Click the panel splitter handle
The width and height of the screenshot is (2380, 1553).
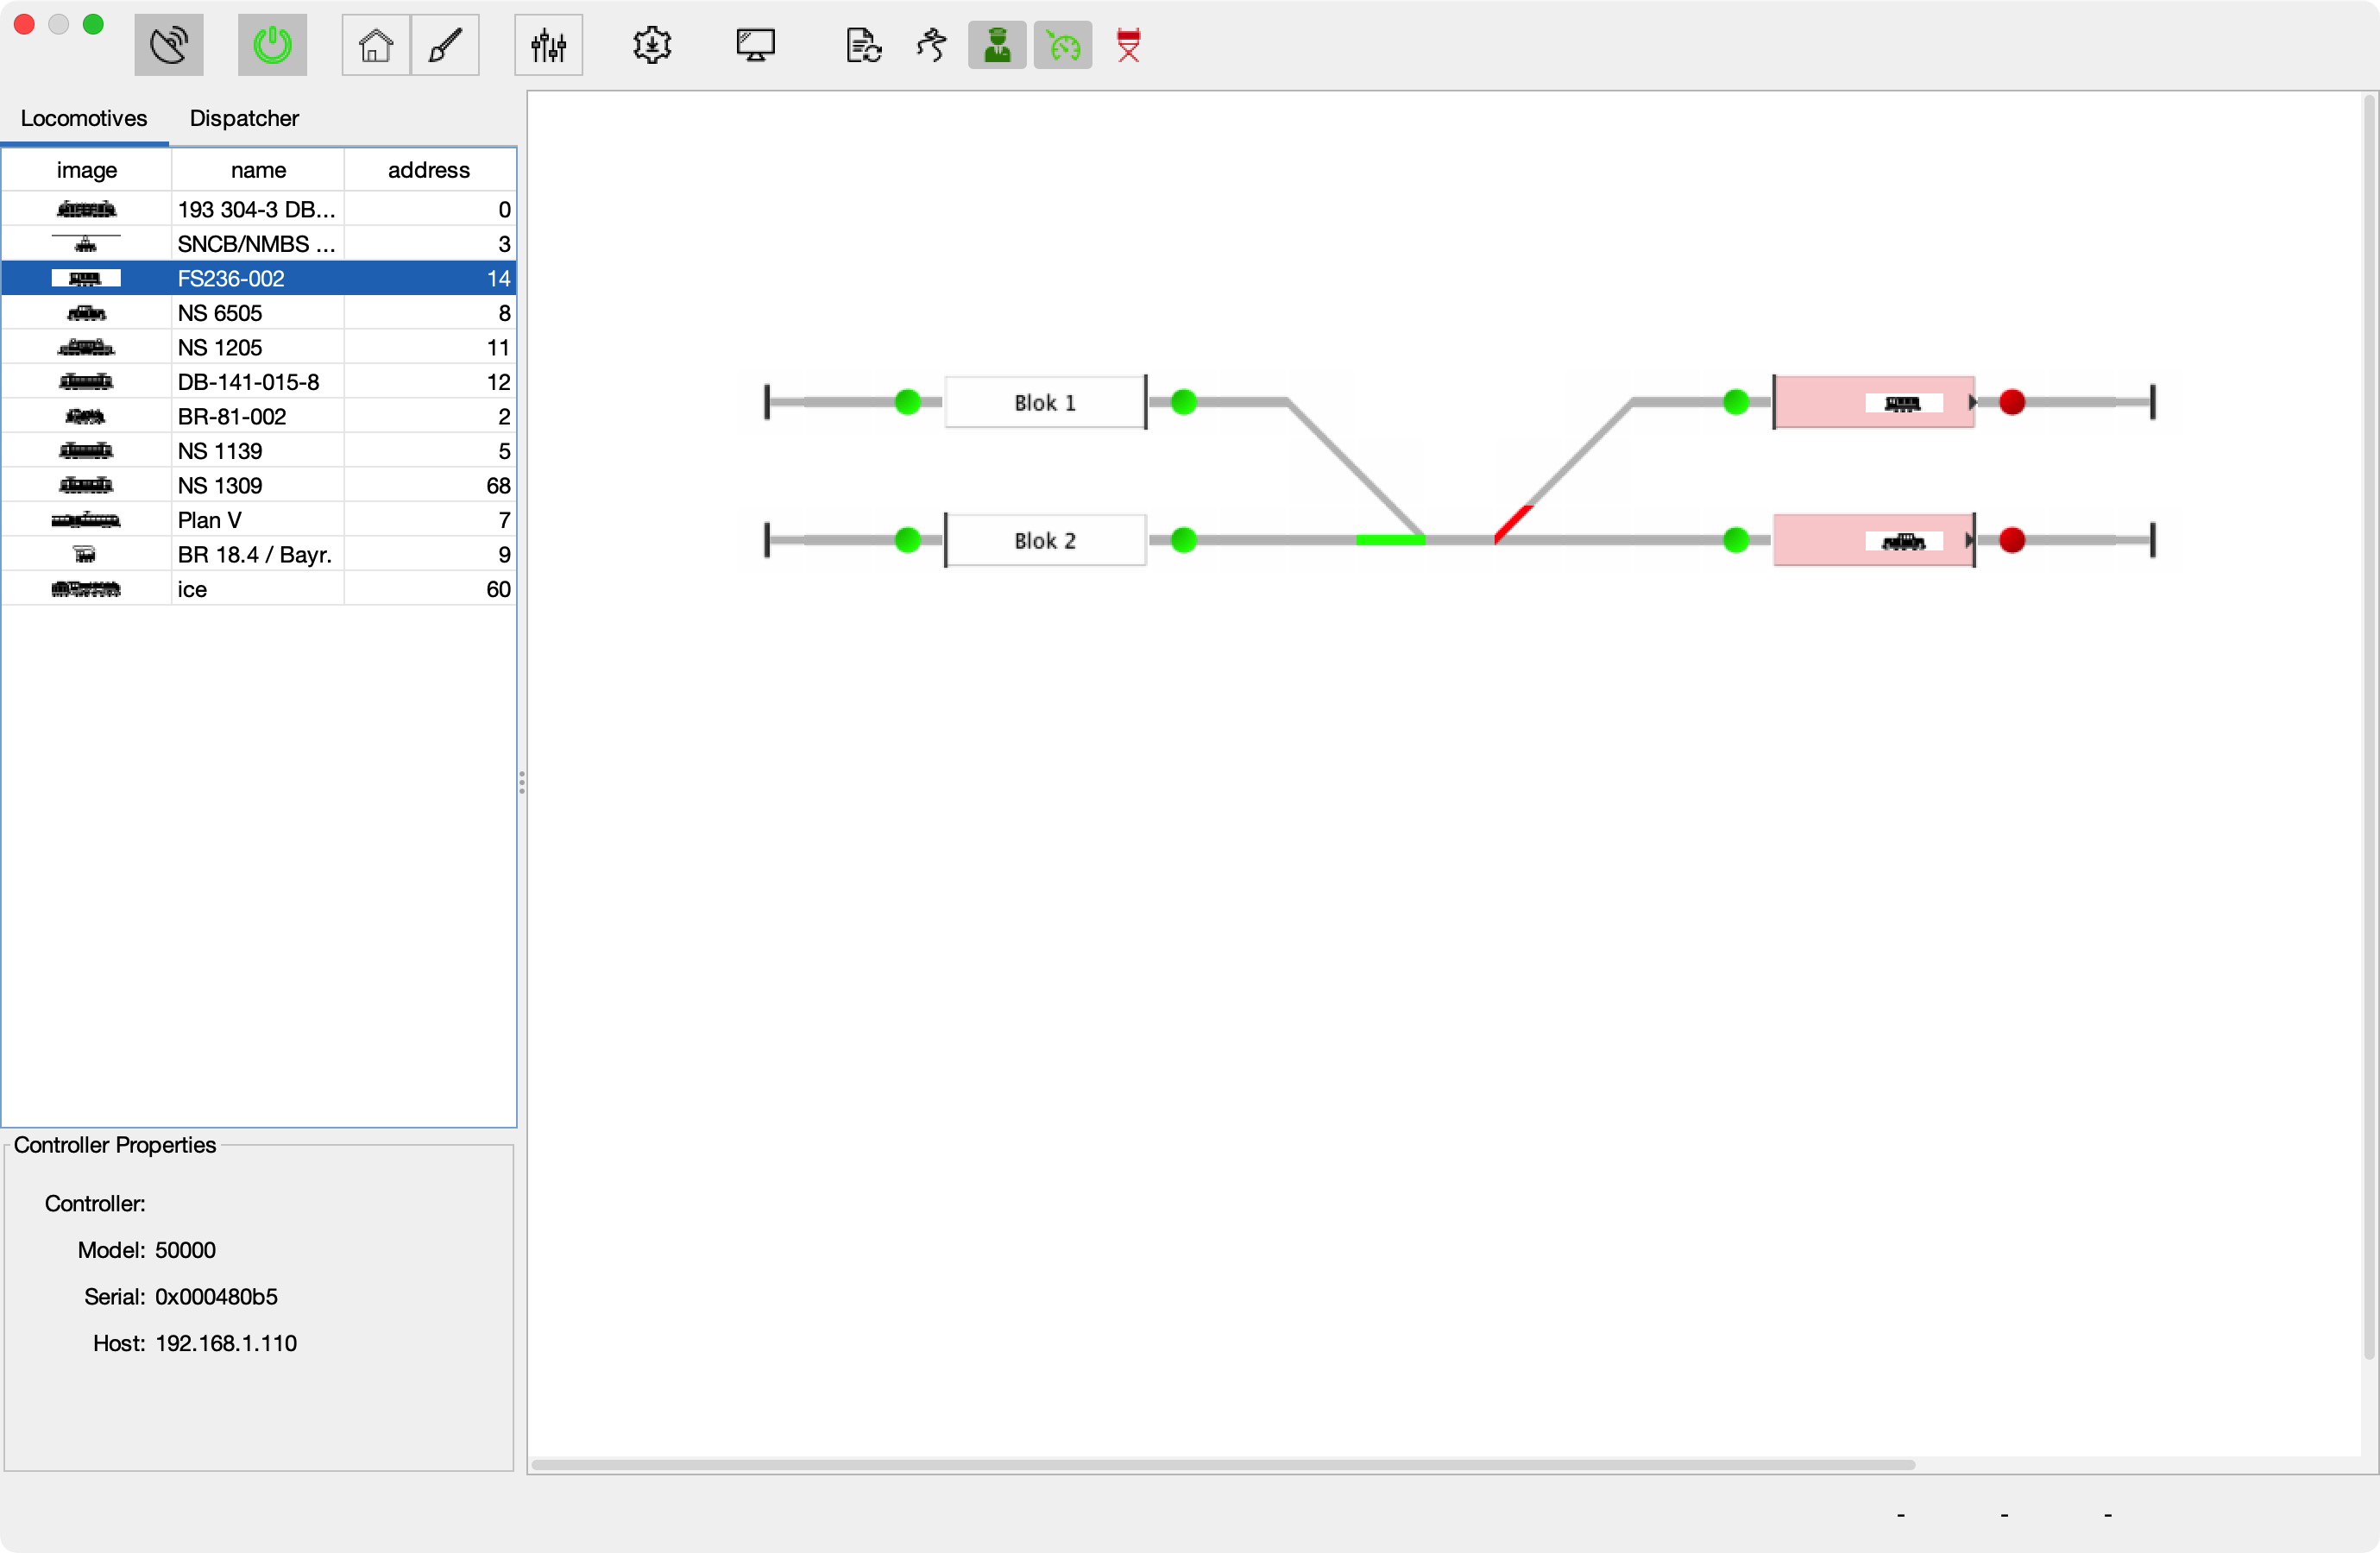click(x=521, y=782)
